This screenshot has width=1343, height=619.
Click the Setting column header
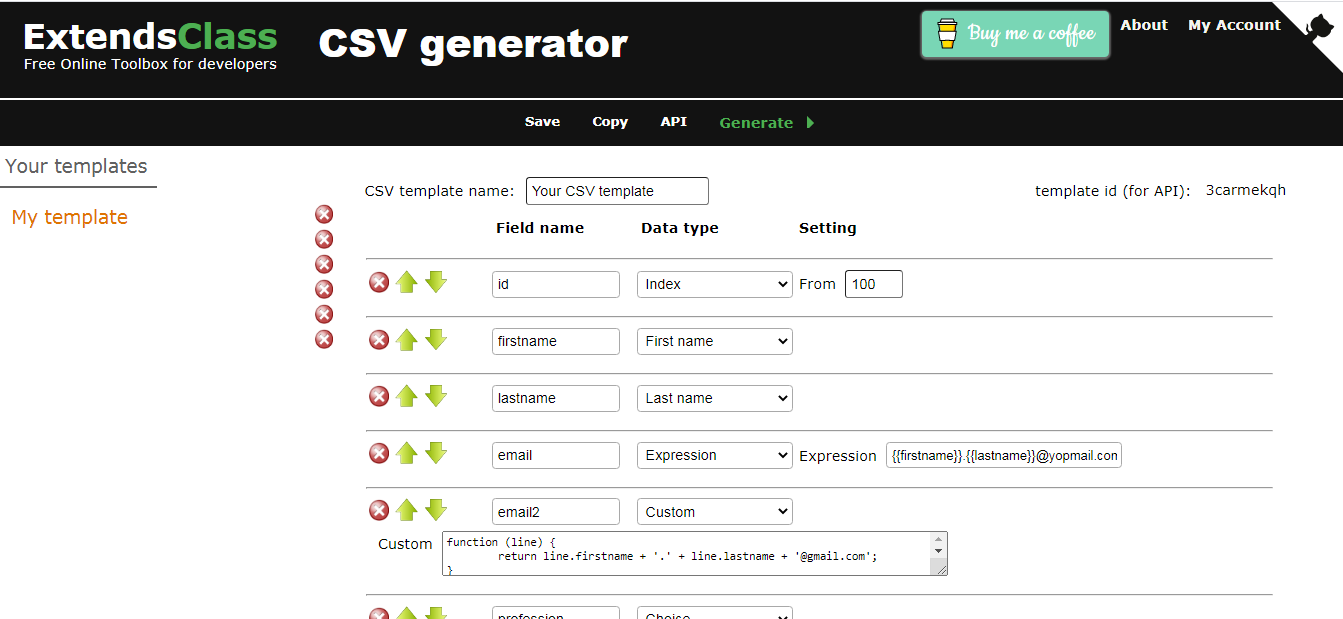point(828,228)
